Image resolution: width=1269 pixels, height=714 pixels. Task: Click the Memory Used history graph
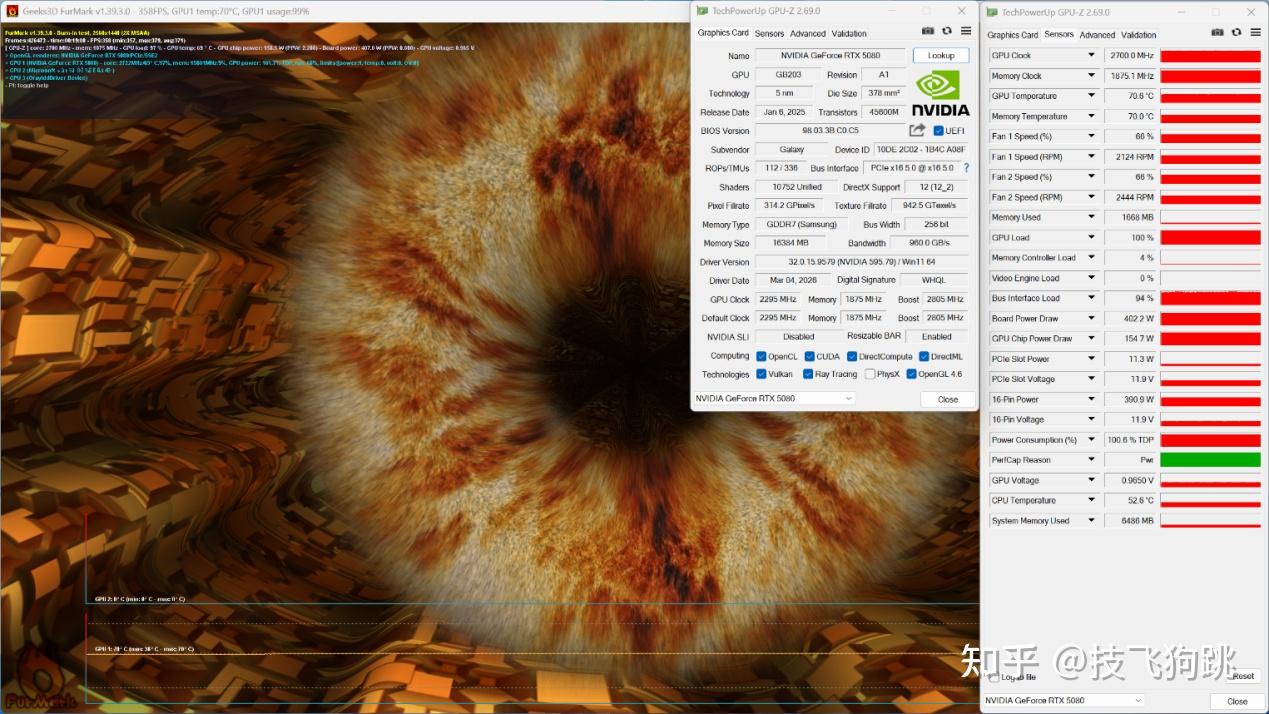point(1210,217)
